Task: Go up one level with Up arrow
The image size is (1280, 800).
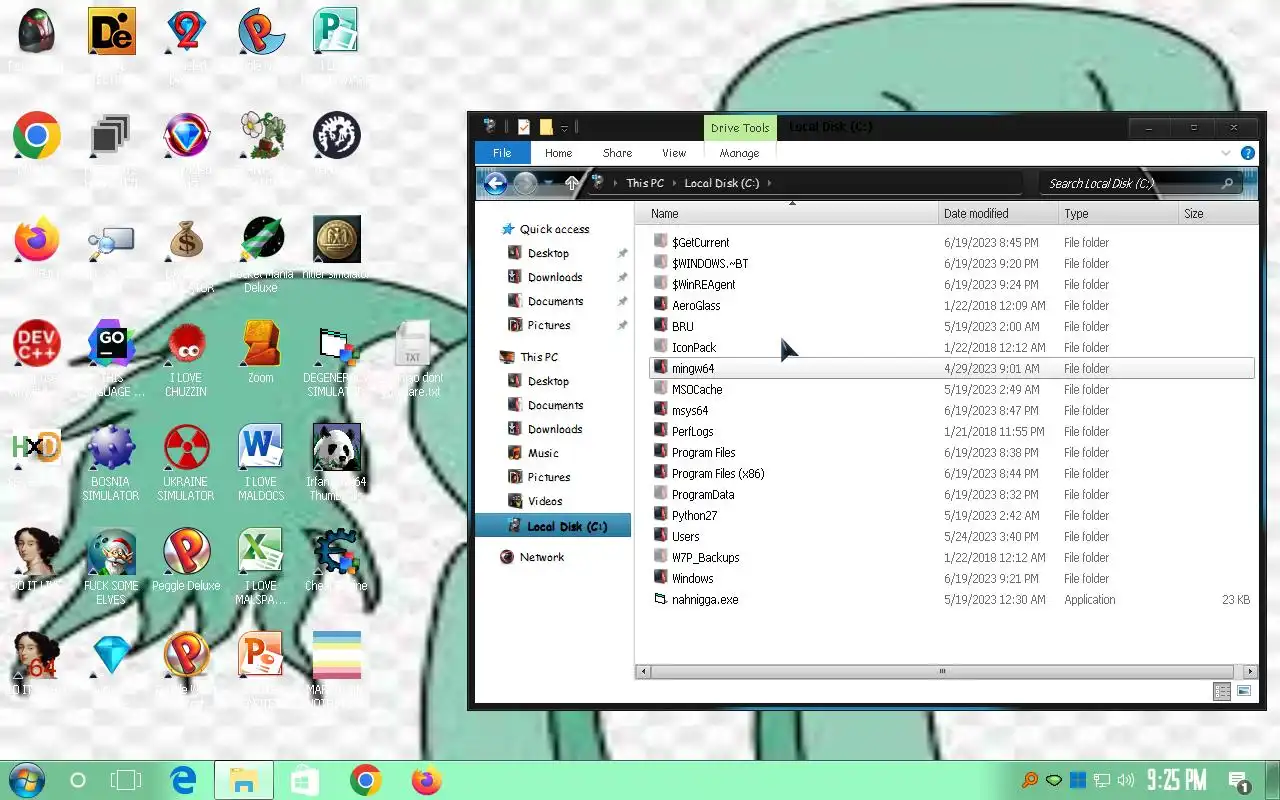Action: [x=572, y=183]
